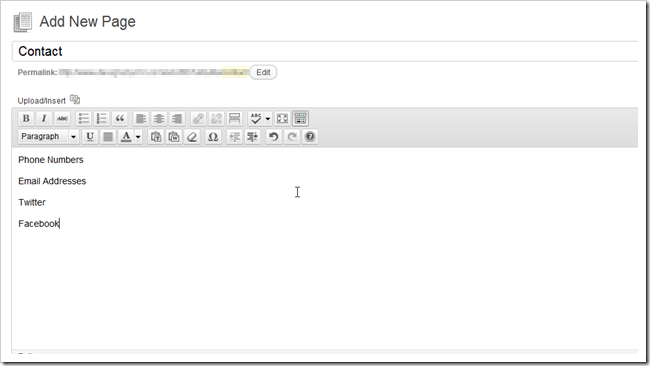Apply the text color A button
The height and width of the screenshot is (366, 650).
point(126,136)
